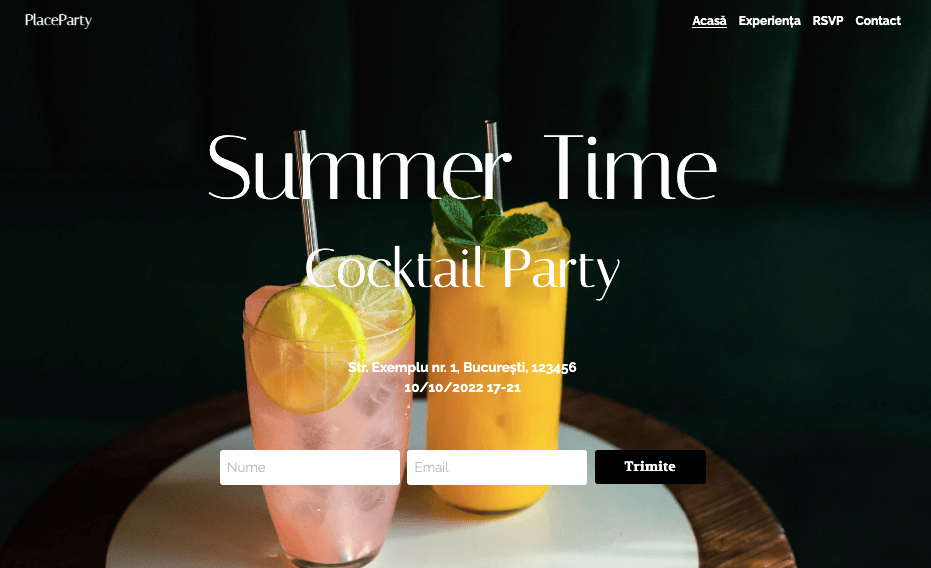The width and height of the screenshot is (931, 568).
Task: Click the PlaceParty logo
Action: pyautogui.click(x=58, y=20)
